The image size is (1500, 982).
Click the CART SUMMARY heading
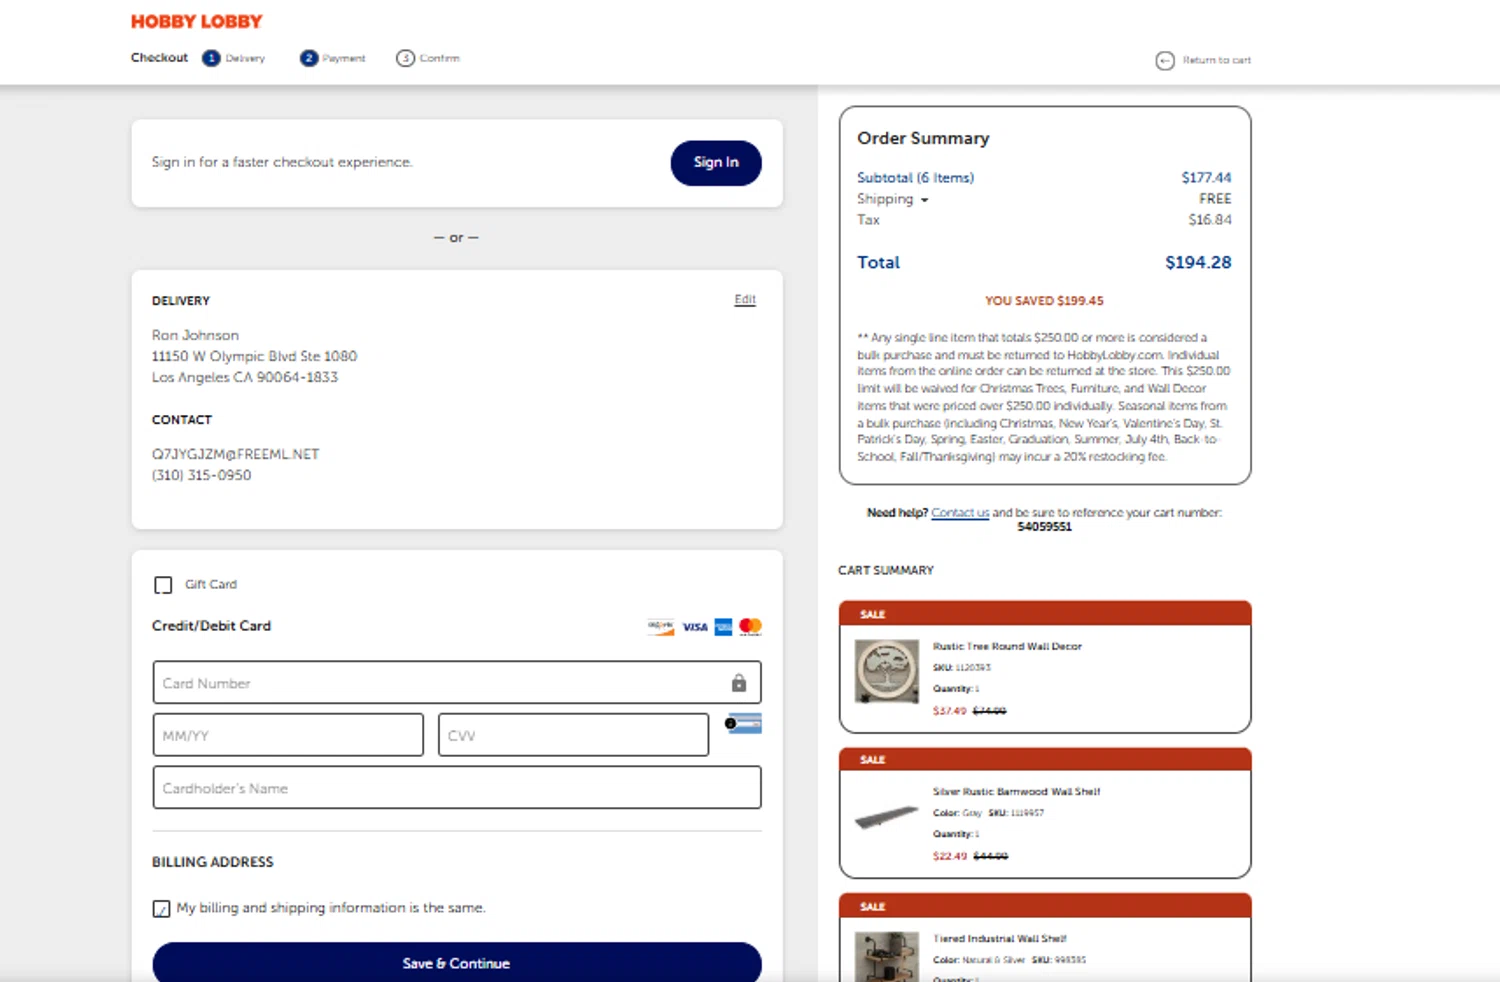click(x=886, y=570)
